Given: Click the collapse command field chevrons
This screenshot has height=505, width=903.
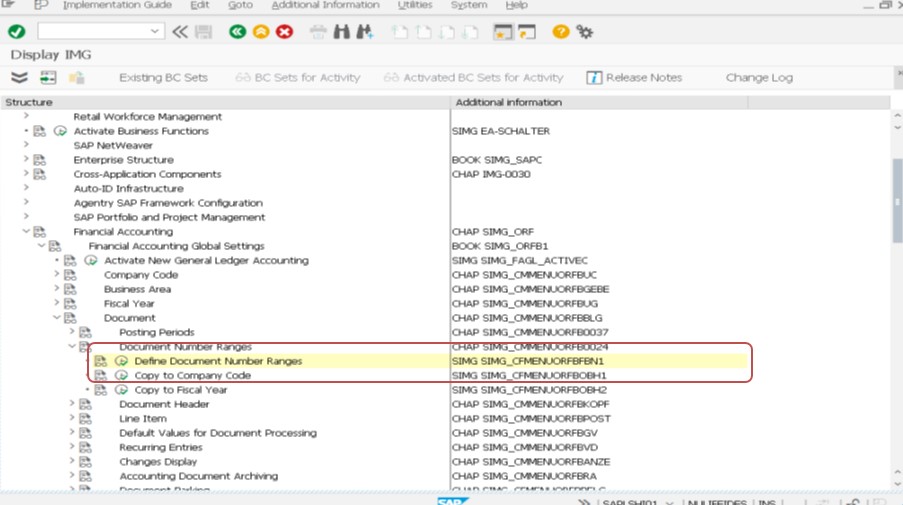Looking at the screenshot, I should pos(180,32).
